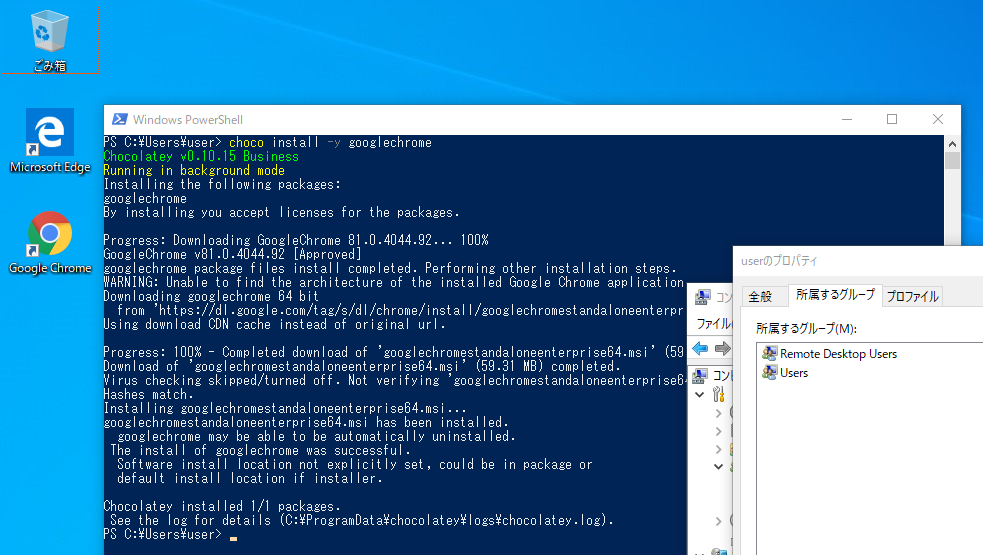The image size is (983, 555).
Task: Go forward with the gray arrow in the management console
Action: 722,348
